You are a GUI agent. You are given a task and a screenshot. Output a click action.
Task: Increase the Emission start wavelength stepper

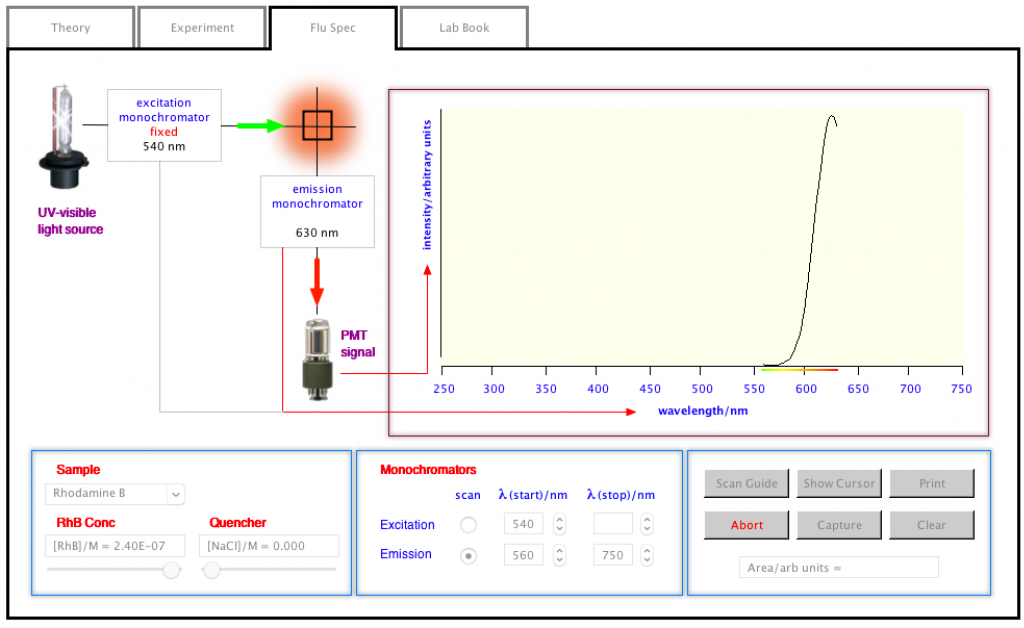click(560, 550)
